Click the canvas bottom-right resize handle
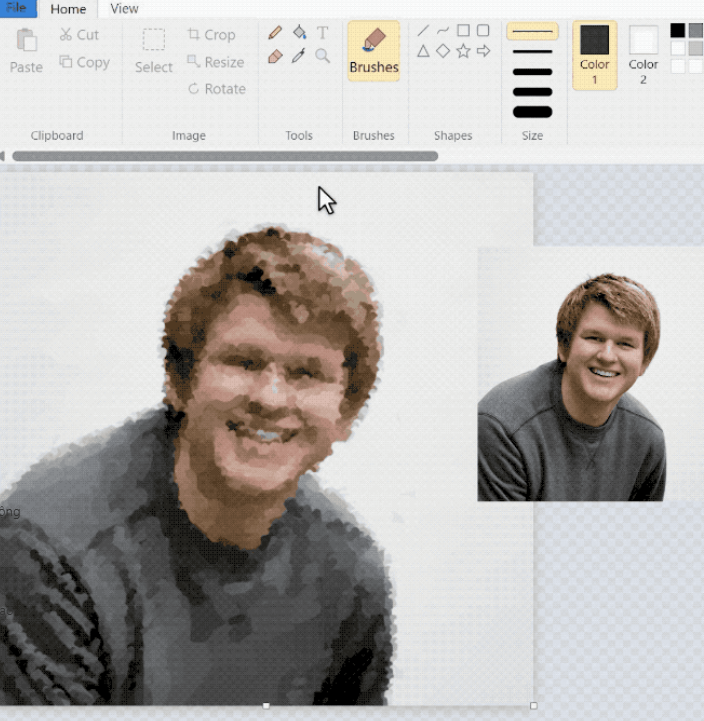Image resolution: width=704 pixels, height=721 pixels. point(533,705)
